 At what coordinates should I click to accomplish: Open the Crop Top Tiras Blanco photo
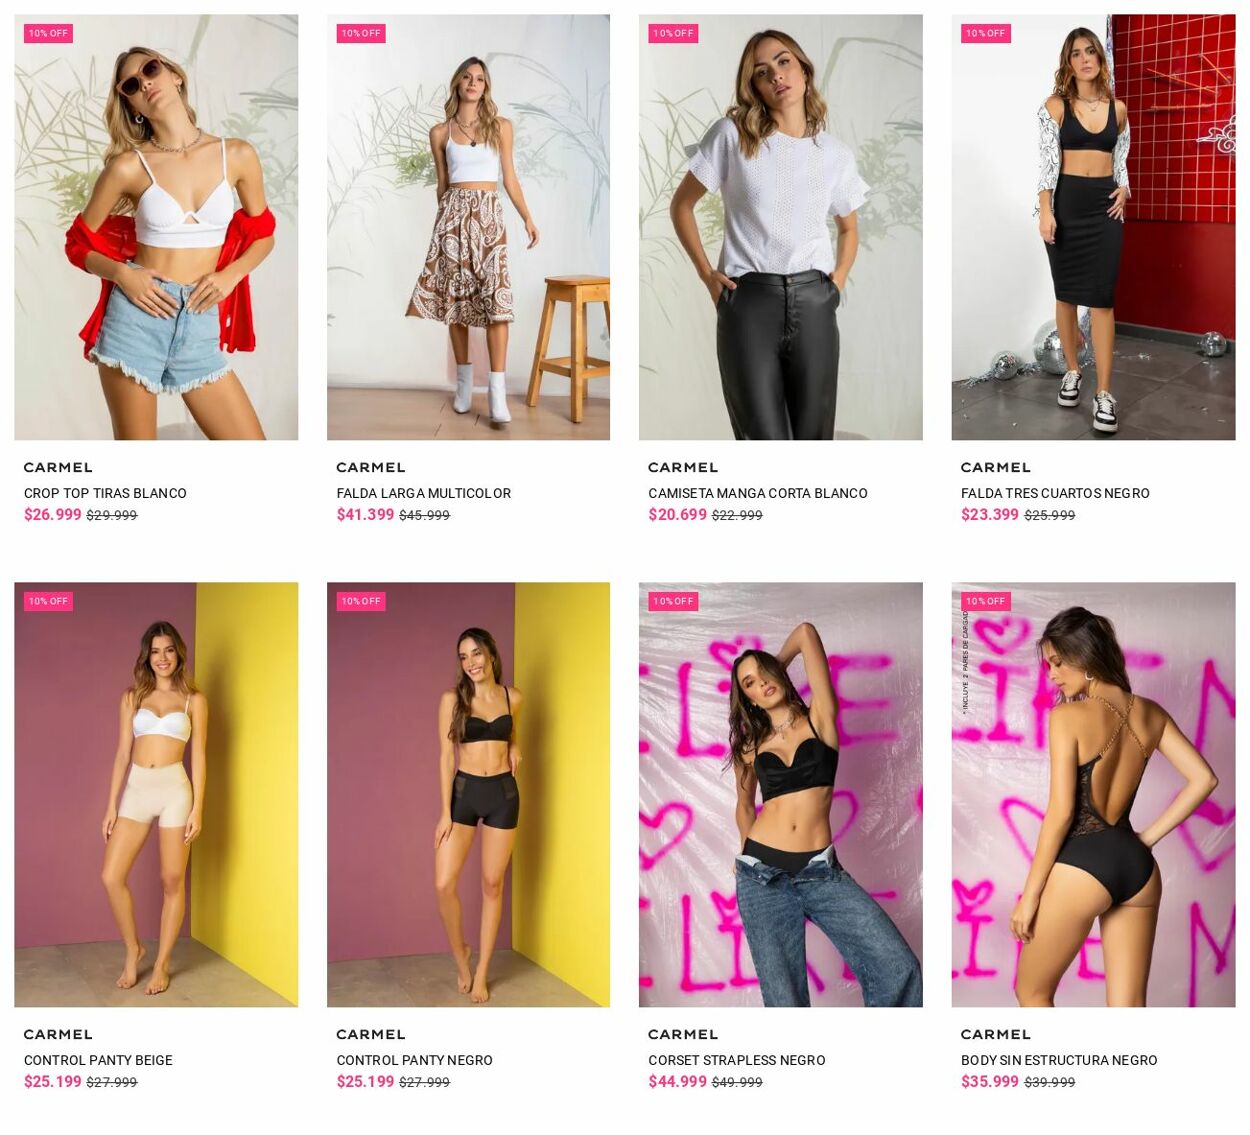coord(156,227)
